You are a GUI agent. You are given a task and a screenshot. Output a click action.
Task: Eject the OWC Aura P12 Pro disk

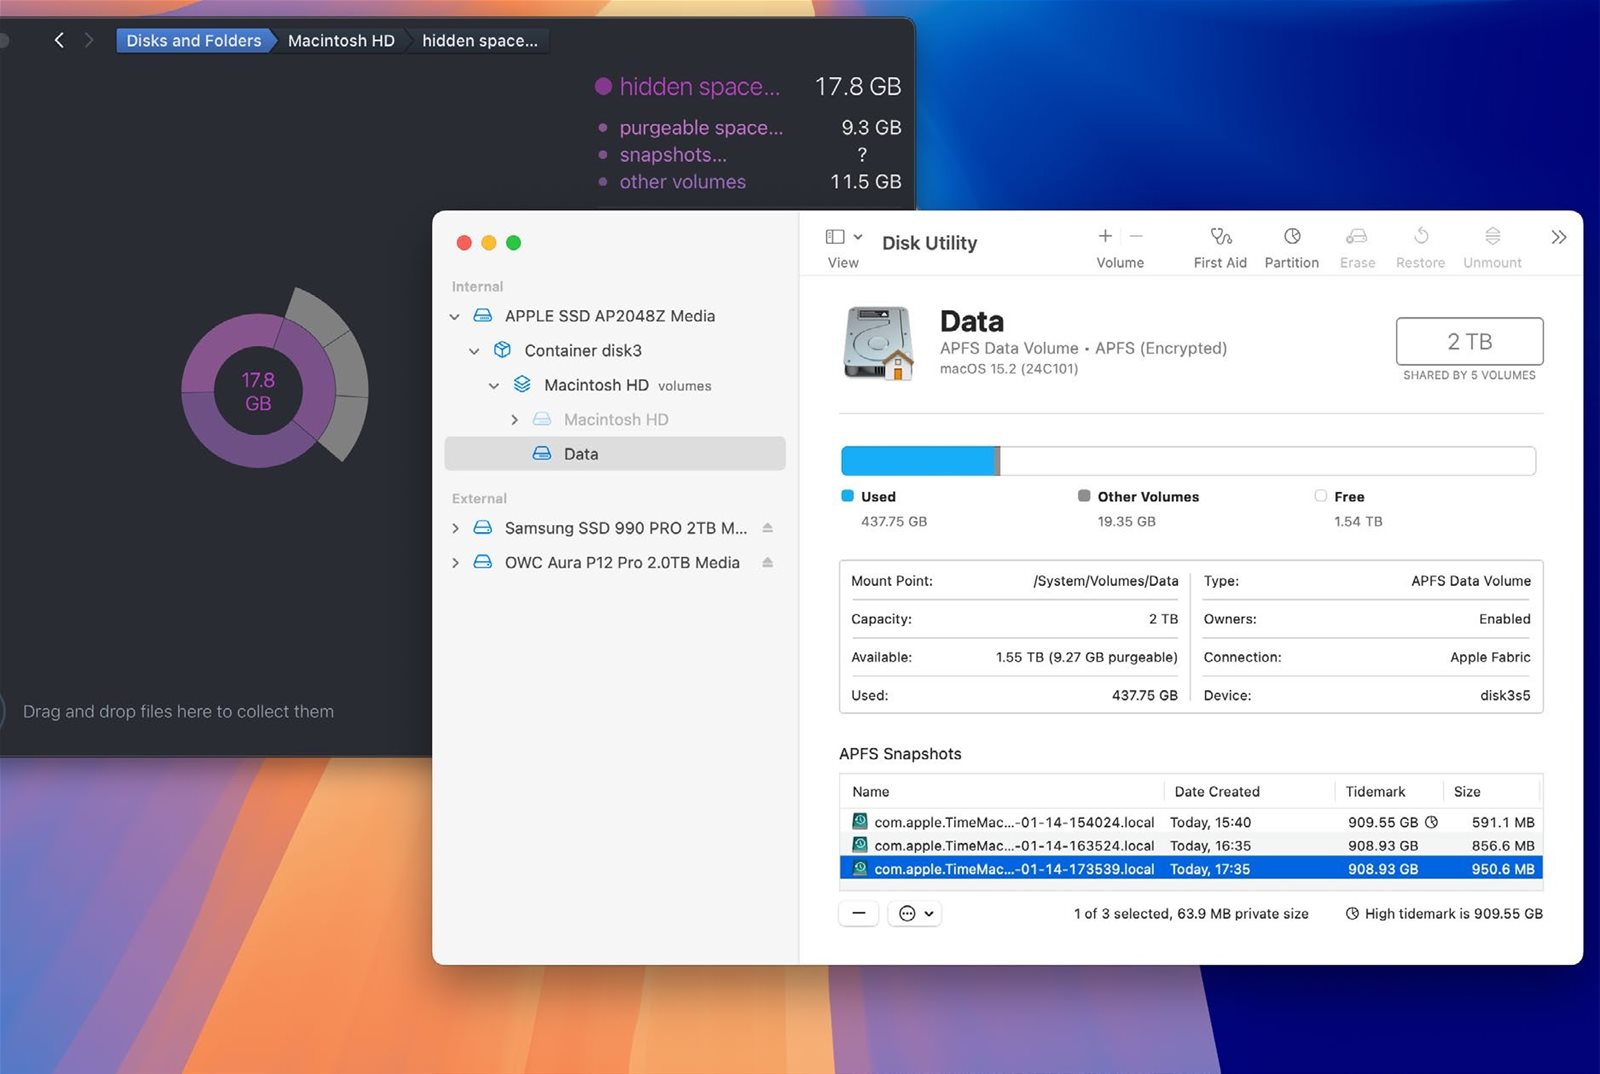point(767,563)
